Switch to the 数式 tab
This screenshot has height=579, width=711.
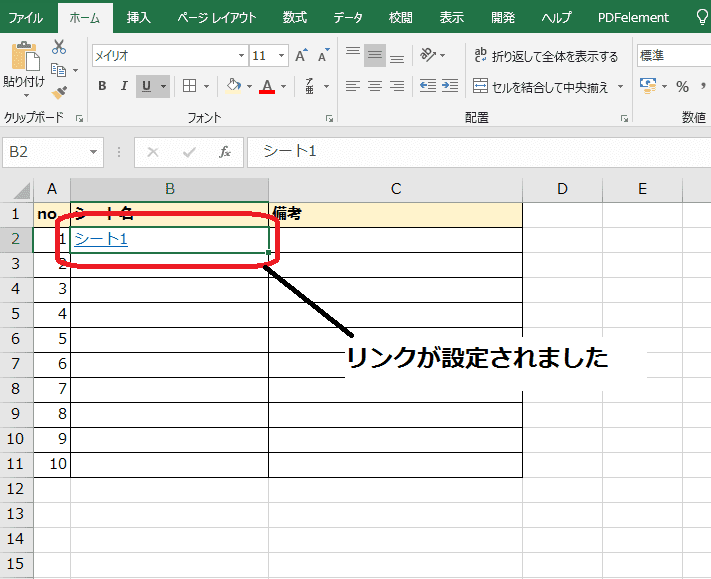[295, 18]
